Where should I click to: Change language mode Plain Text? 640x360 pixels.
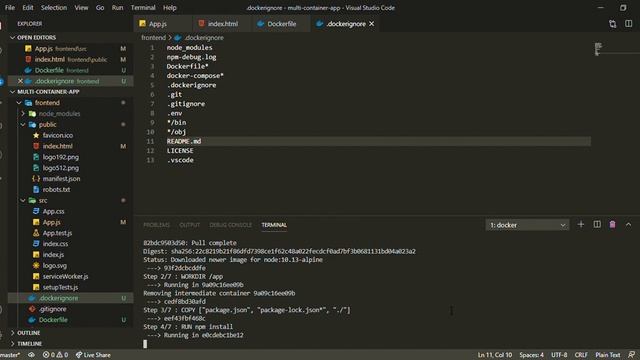(608, 355)
